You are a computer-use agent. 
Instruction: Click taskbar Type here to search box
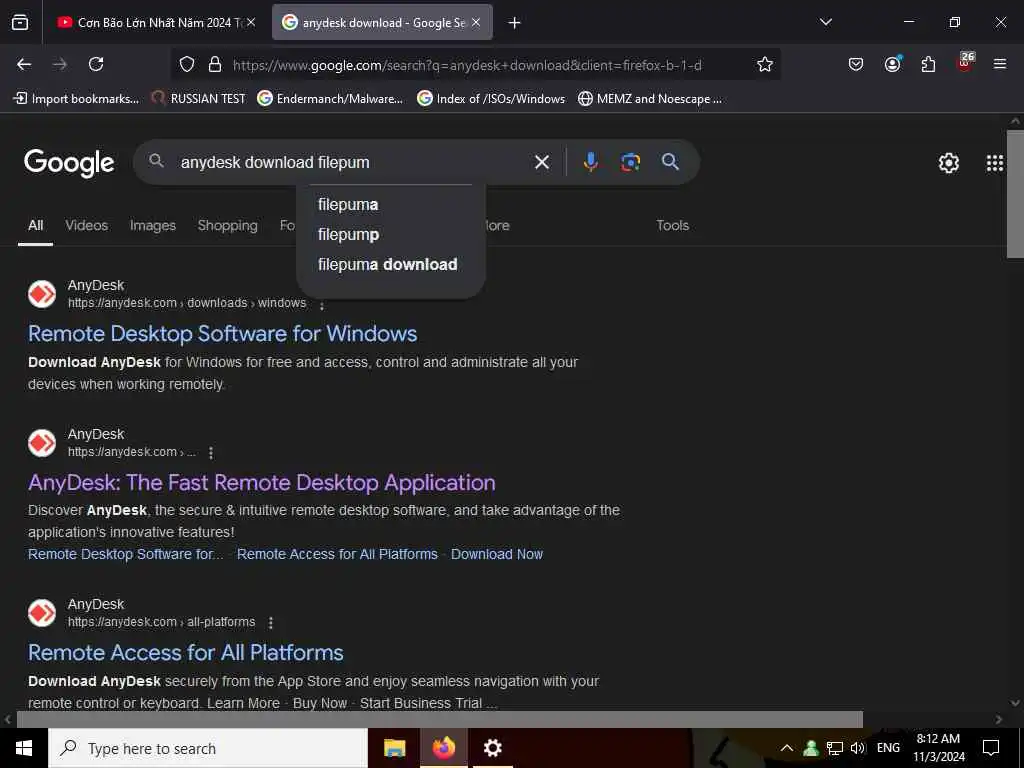pyautogui.click(x=208, y=748)
